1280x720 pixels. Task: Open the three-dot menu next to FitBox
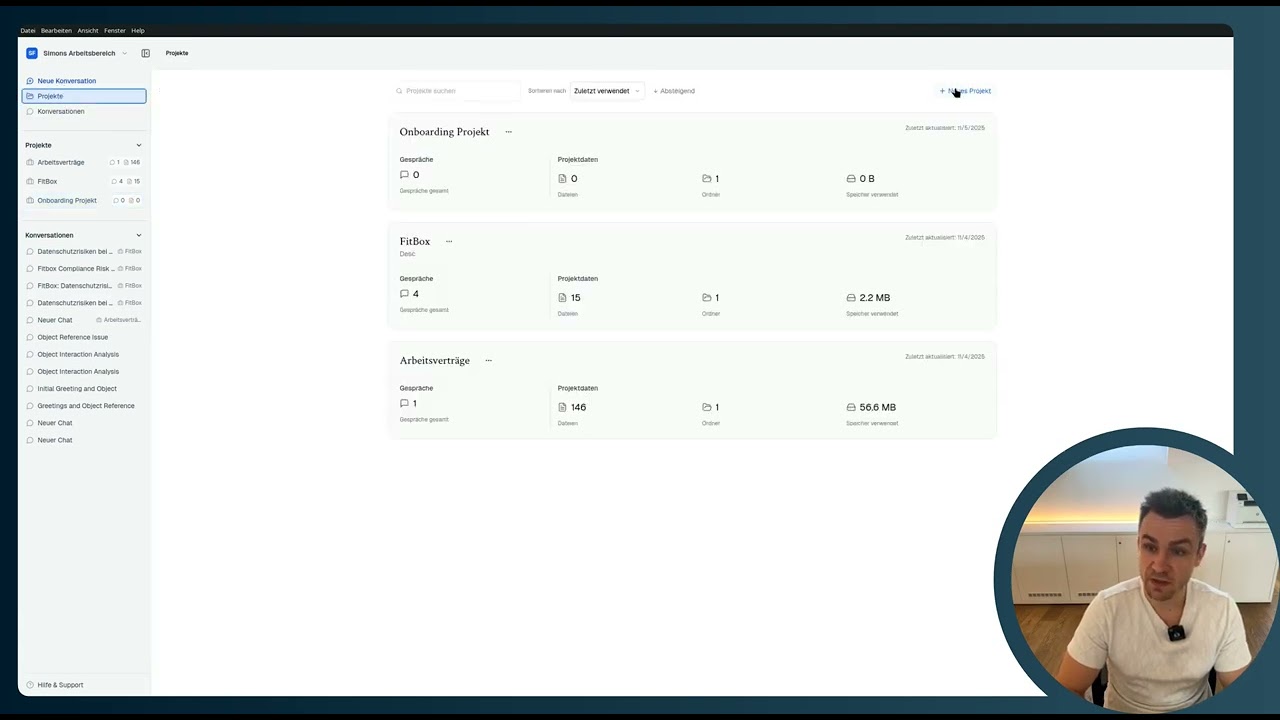(x=449, y=241)
